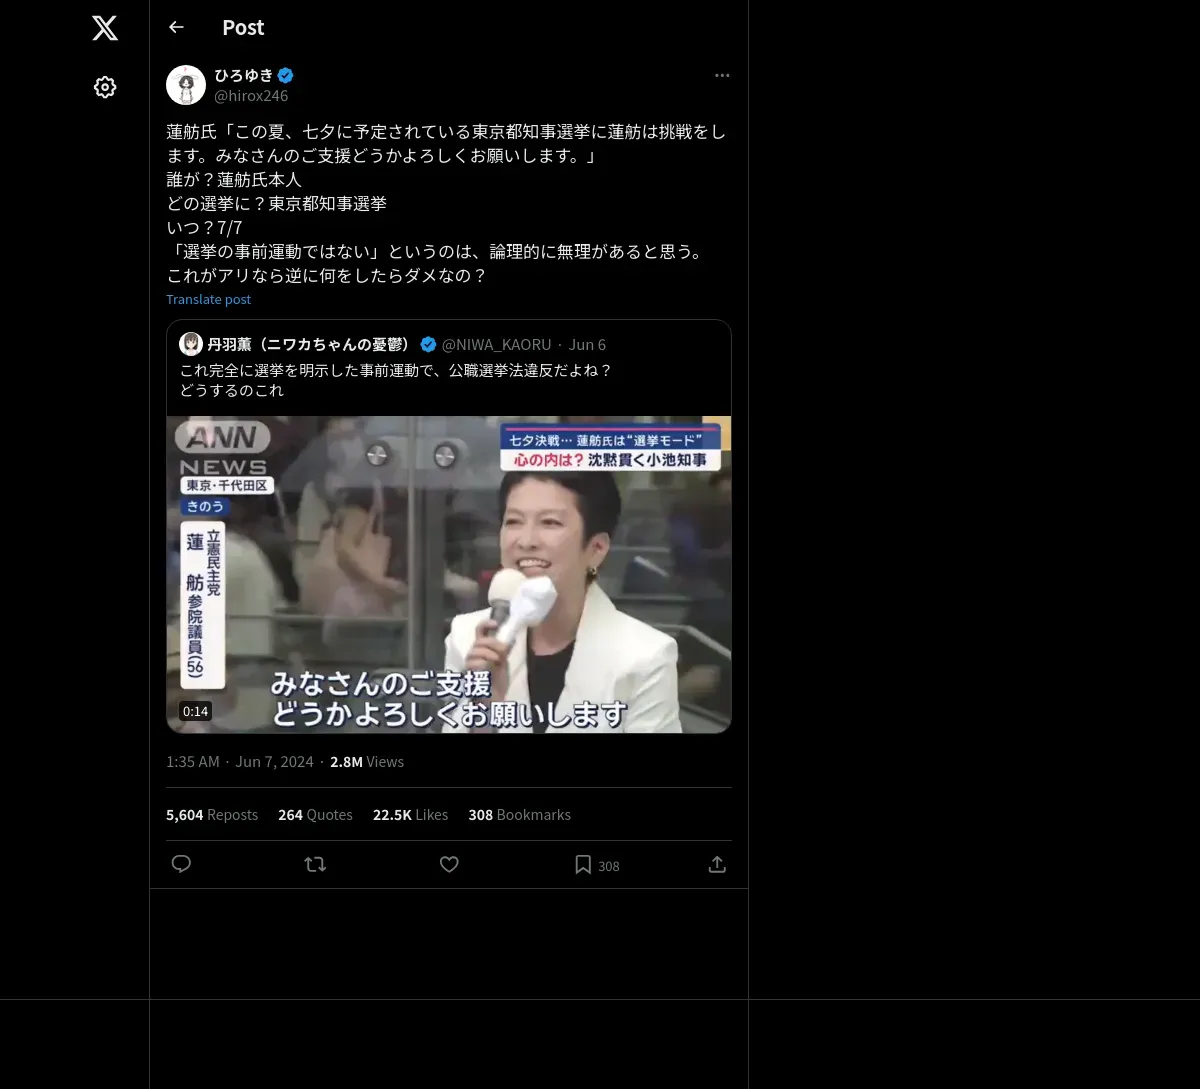This screenshot has height=1089, width=1200.
Task: Open the @hirox246 profile handle
Action: click(x=251, y=96)
